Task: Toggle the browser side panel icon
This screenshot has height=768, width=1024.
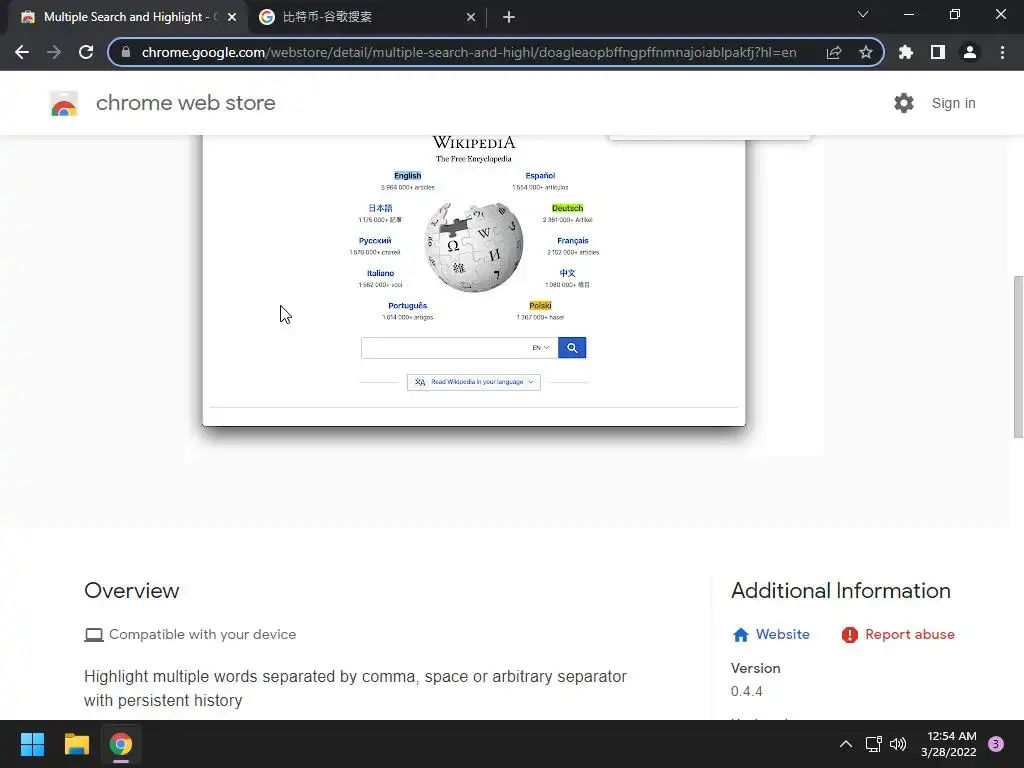Action: [938, 52]
